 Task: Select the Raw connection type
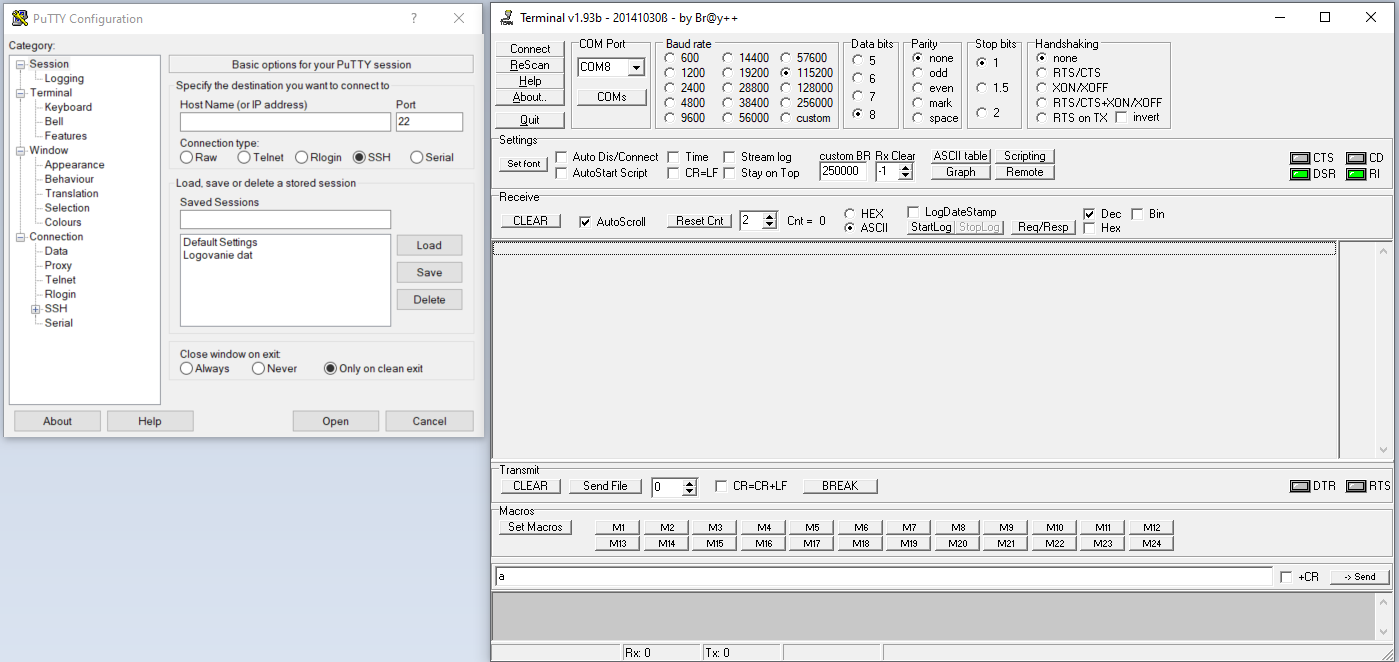coord(187,157)
